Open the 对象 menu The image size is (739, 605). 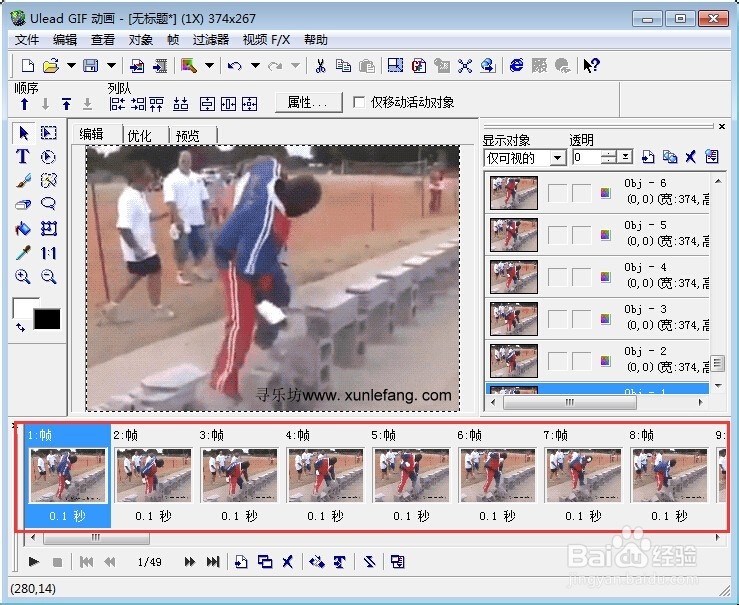coord(140,40)
